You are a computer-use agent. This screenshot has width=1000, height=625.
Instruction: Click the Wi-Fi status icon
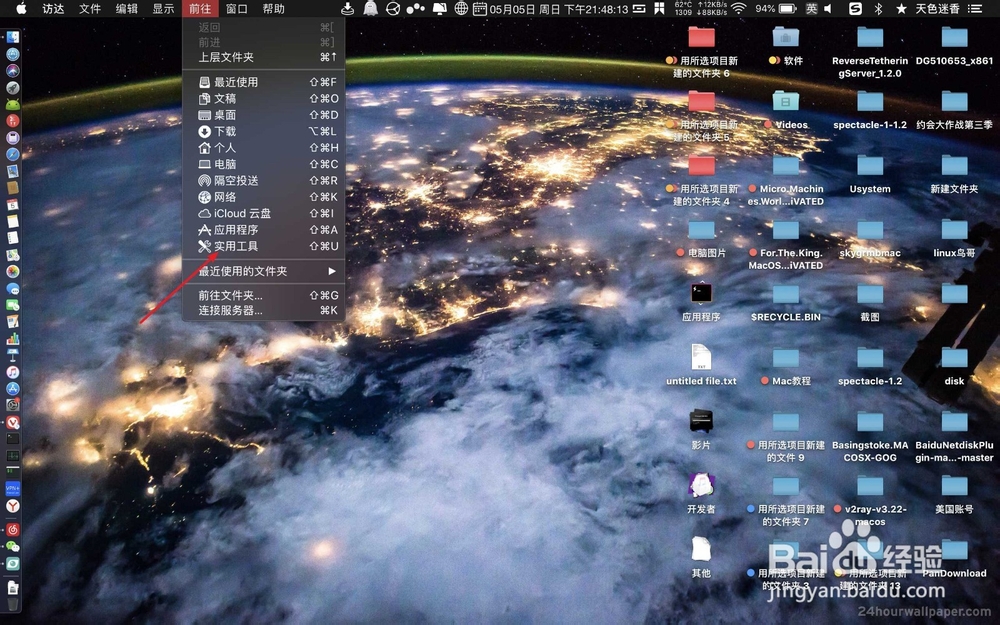[x=739, y=8]
